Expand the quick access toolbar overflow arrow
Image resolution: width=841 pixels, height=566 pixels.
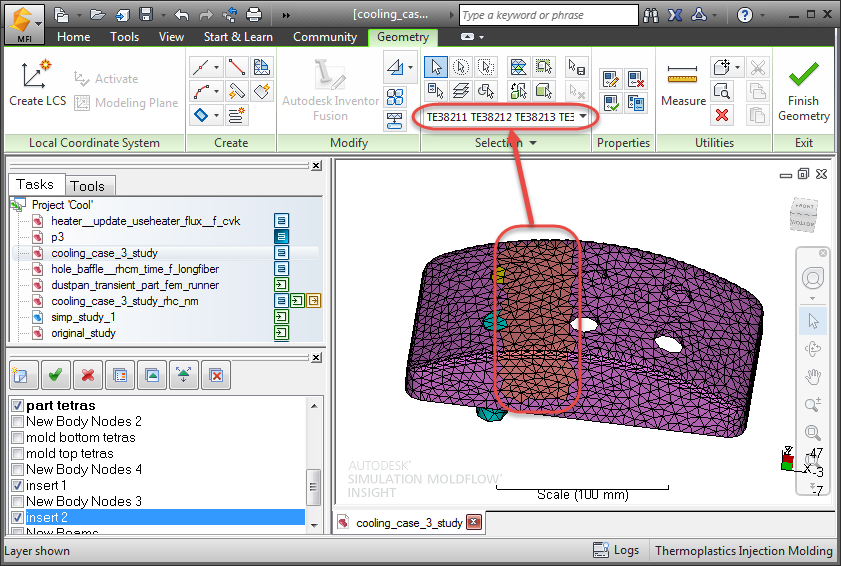click(x=286, y=15)
